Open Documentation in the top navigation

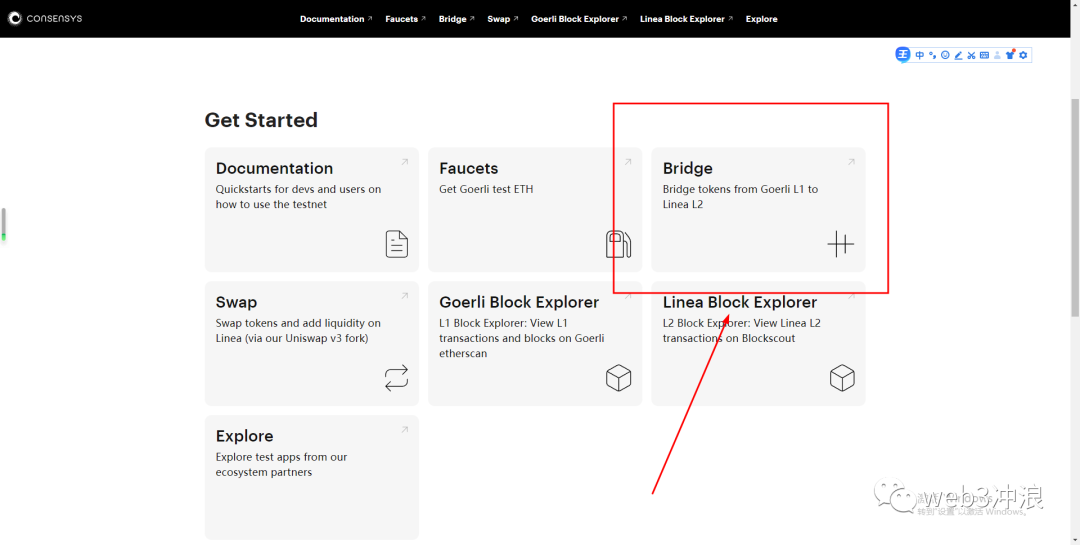click(x=336, y=19)
